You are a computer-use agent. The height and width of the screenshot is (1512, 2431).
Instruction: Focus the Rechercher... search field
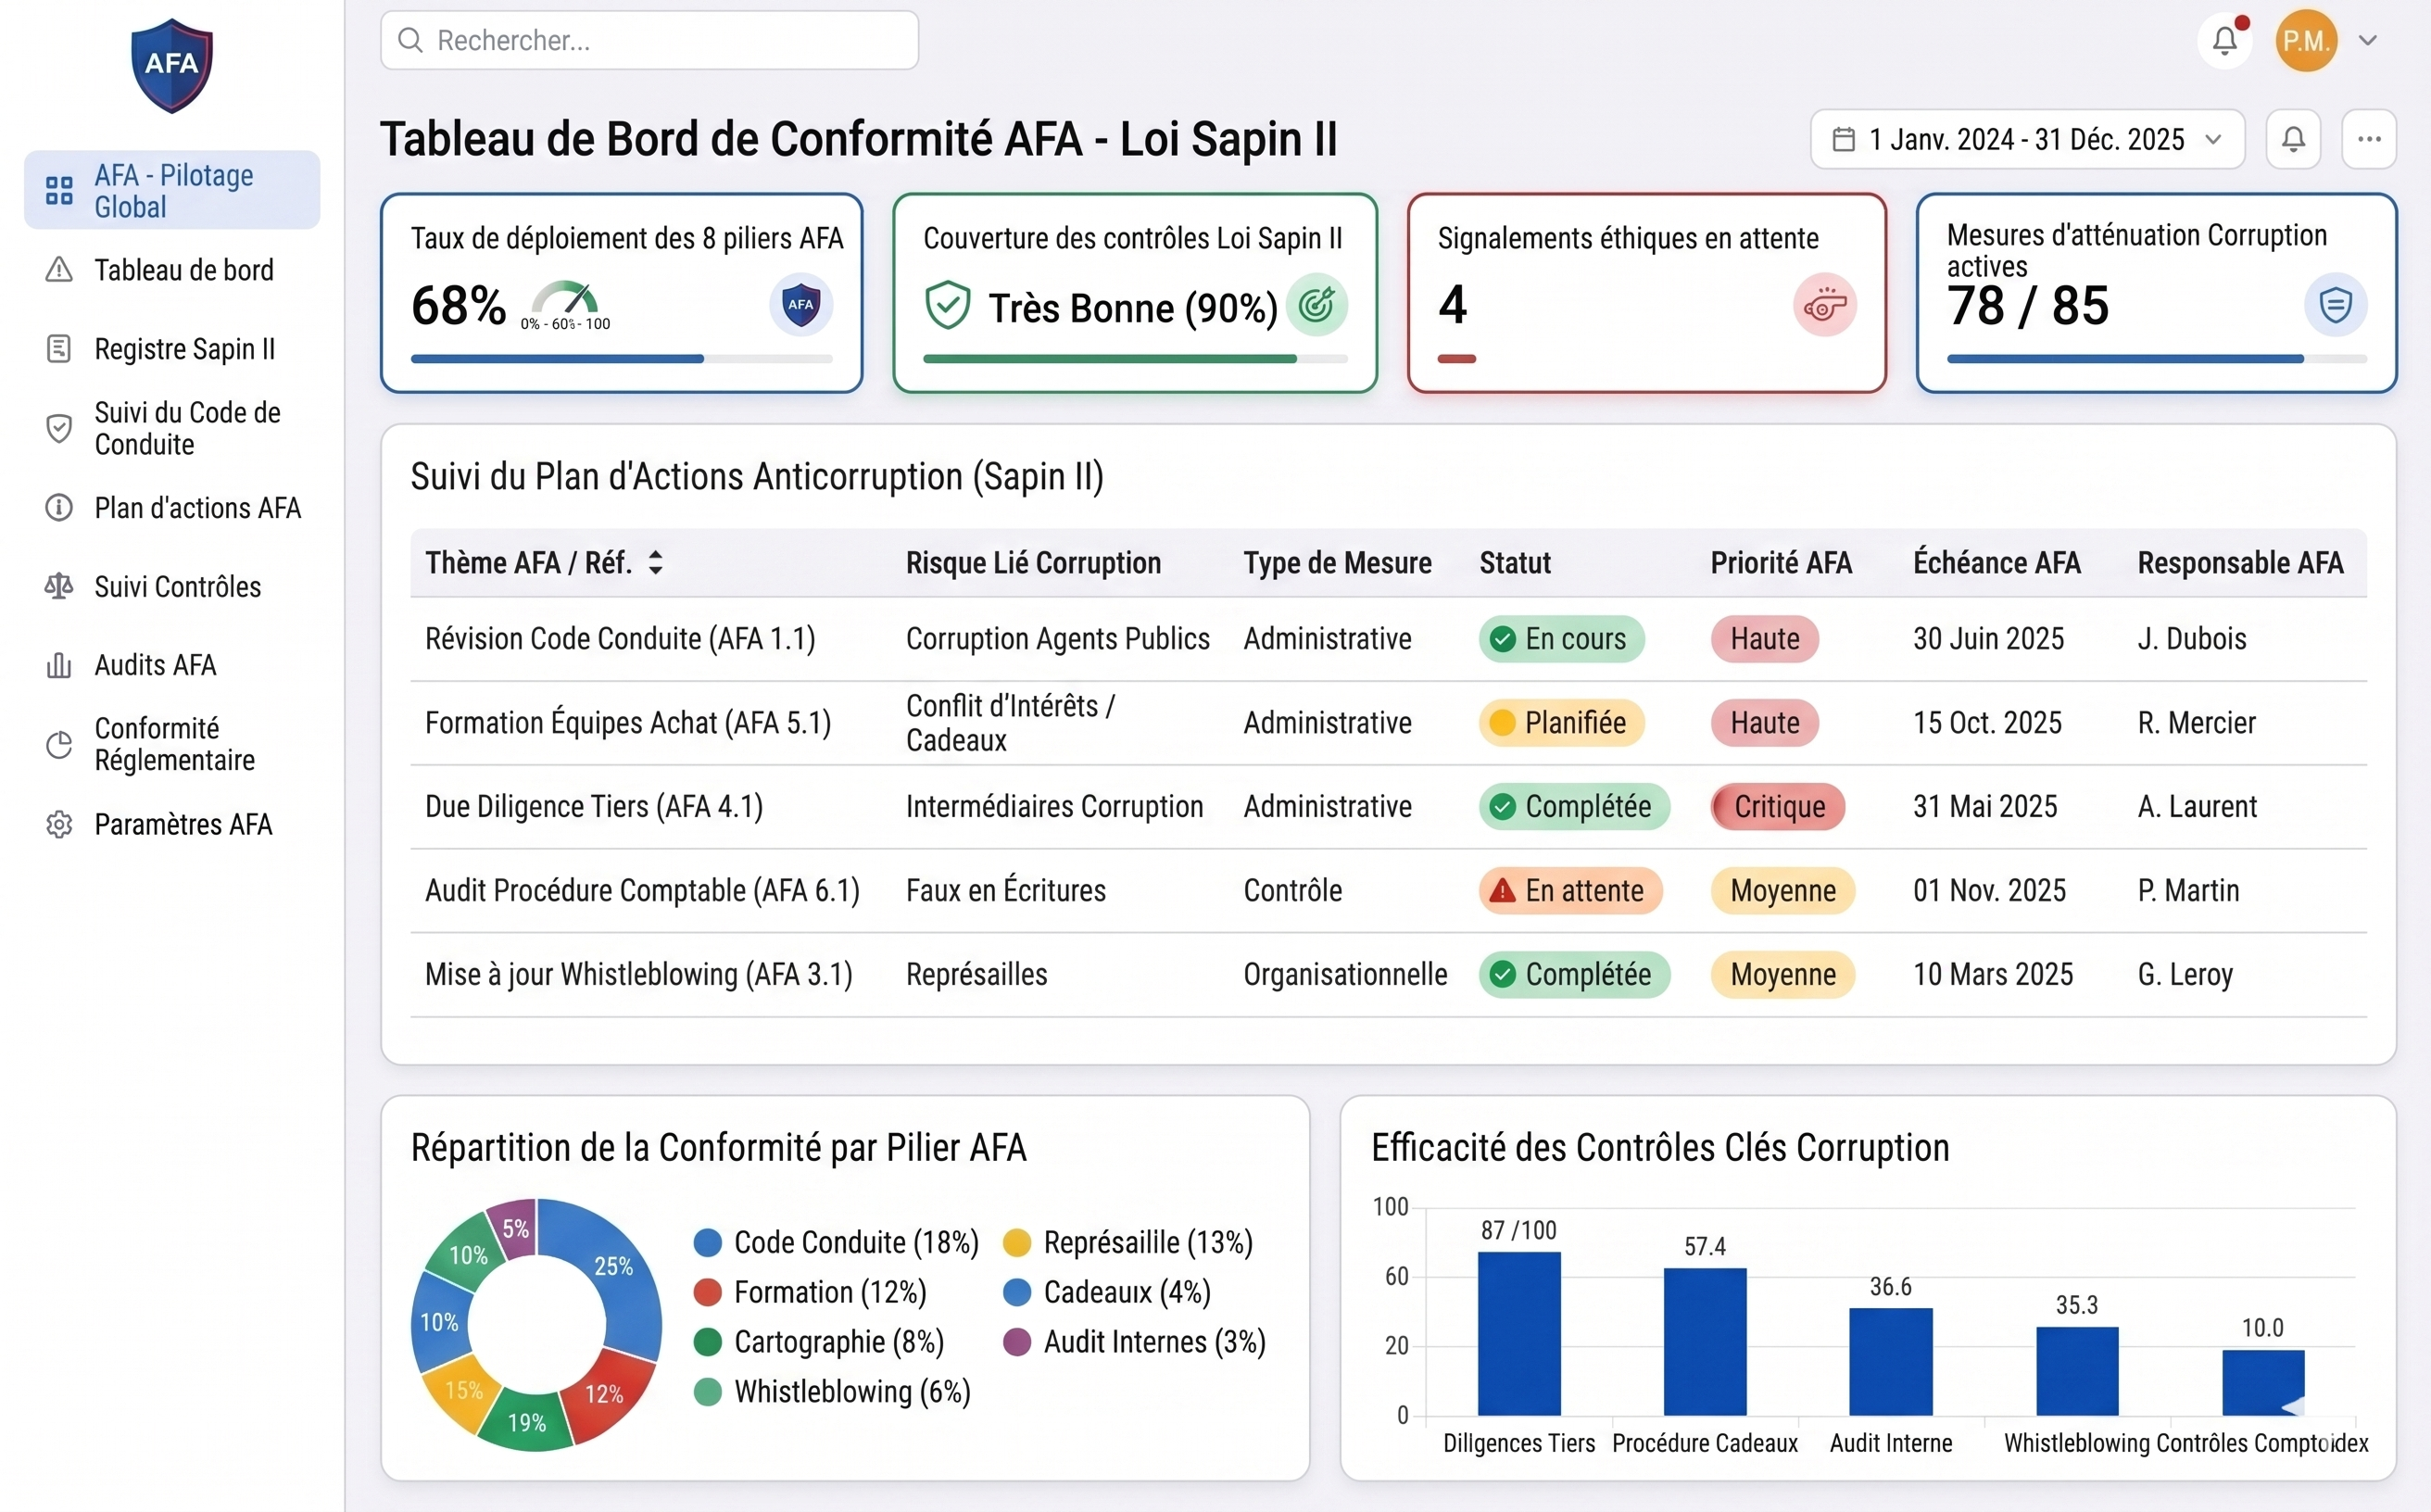[650, 40]
